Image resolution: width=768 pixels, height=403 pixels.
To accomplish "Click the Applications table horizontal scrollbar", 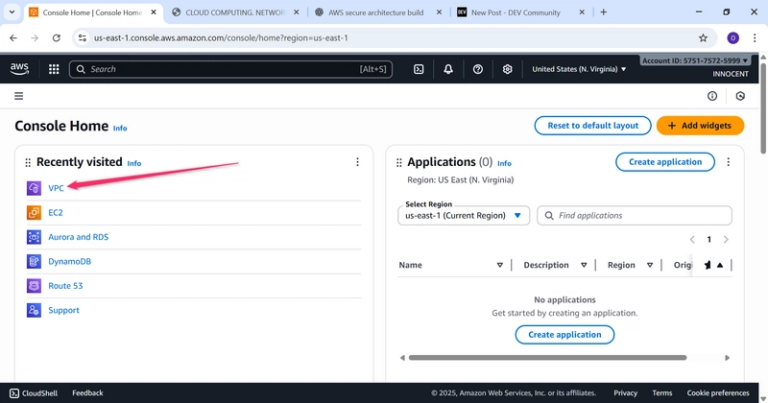I will tap(548, 357).
